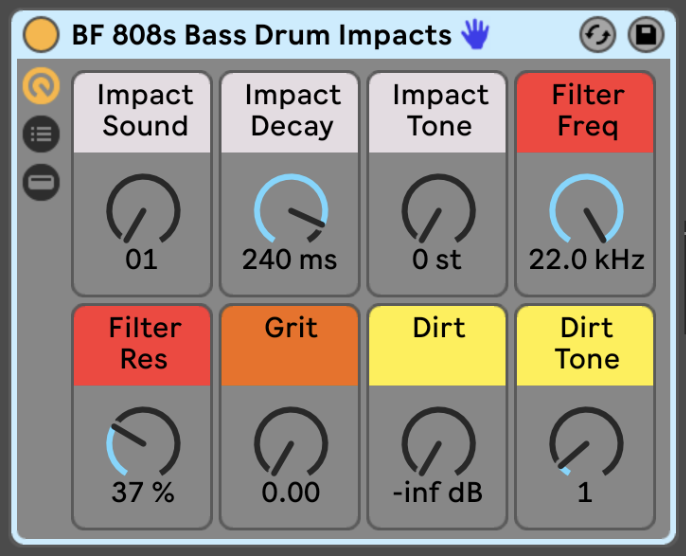Screen dimensions: 686x556
Task: Click the BF 808s Bass Drum Impacts title
Action: pos(261,35)
